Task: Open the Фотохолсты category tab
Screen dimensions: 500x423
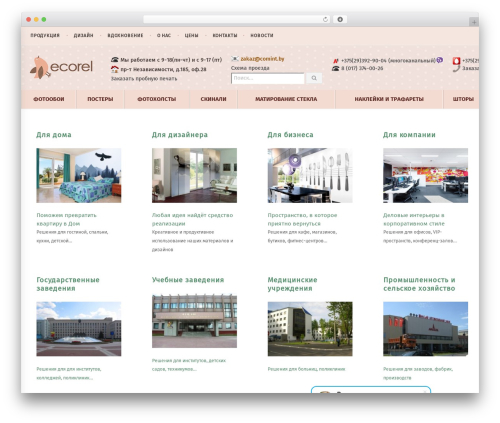Action: (x=157, y=99)
